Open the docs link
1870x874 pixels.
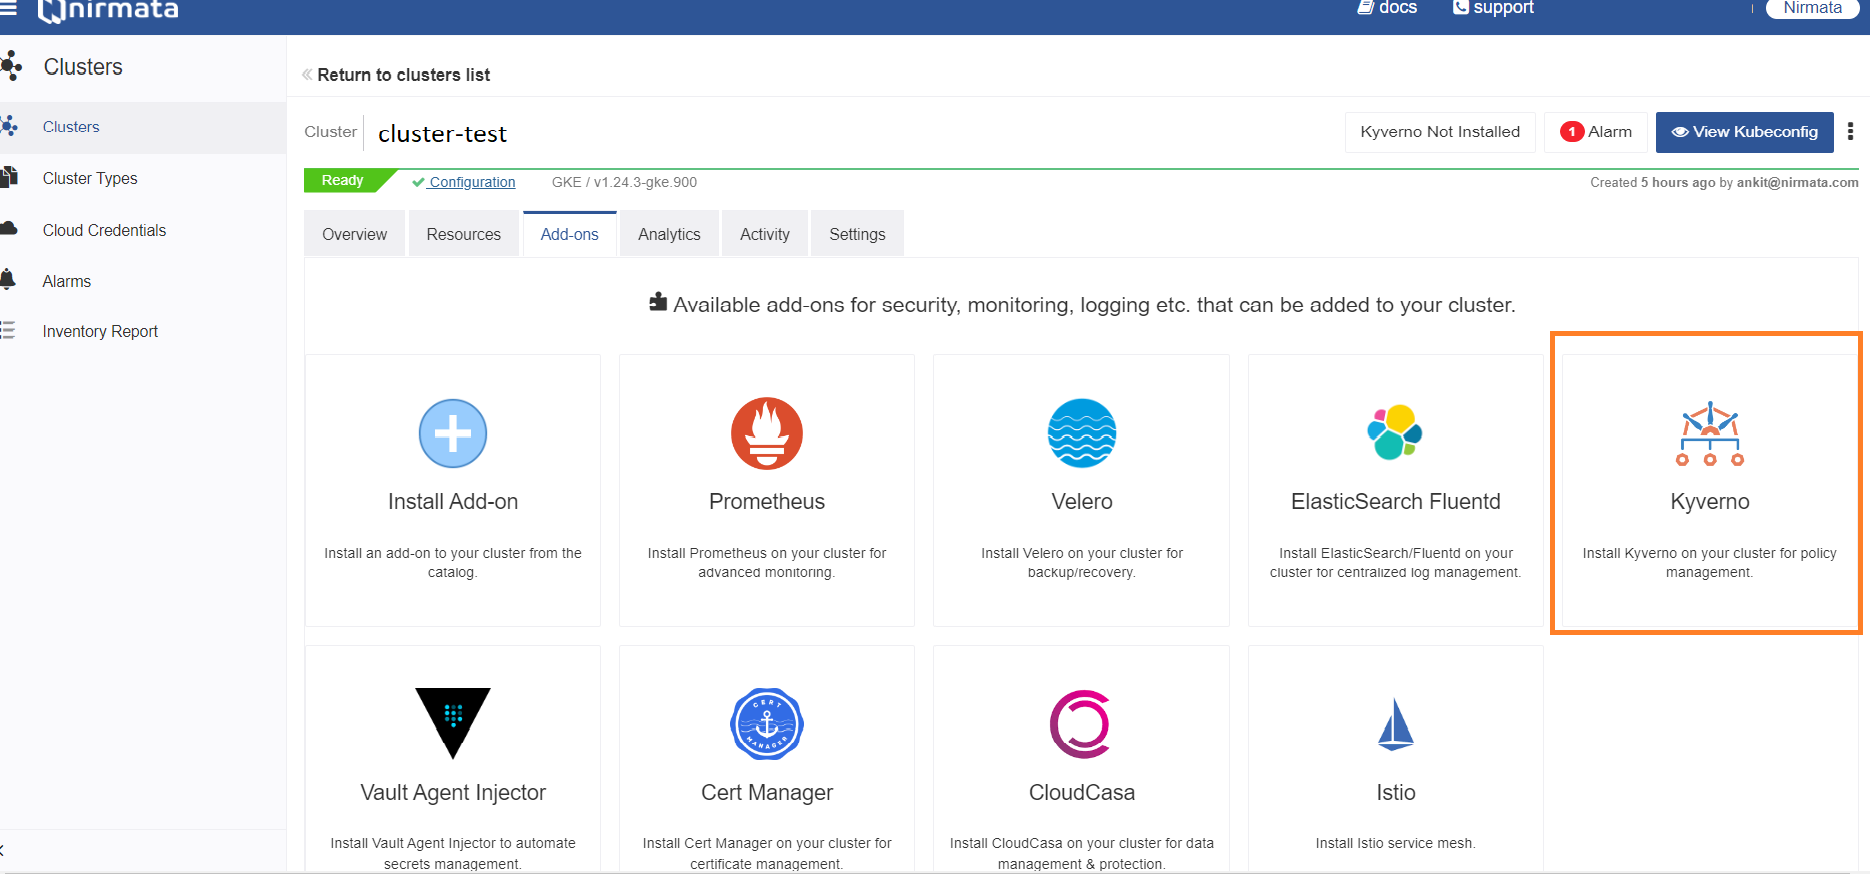tap(1387, 8)
